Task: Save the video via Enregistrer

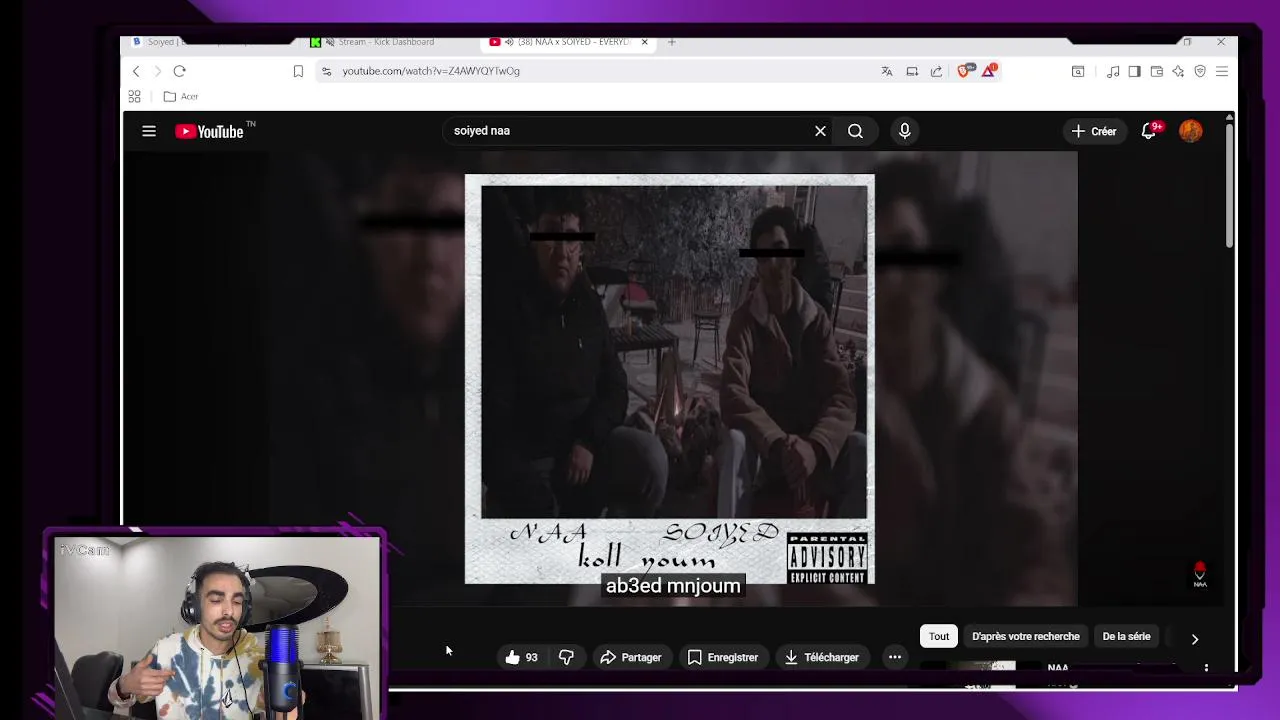Action: (723, 657)
